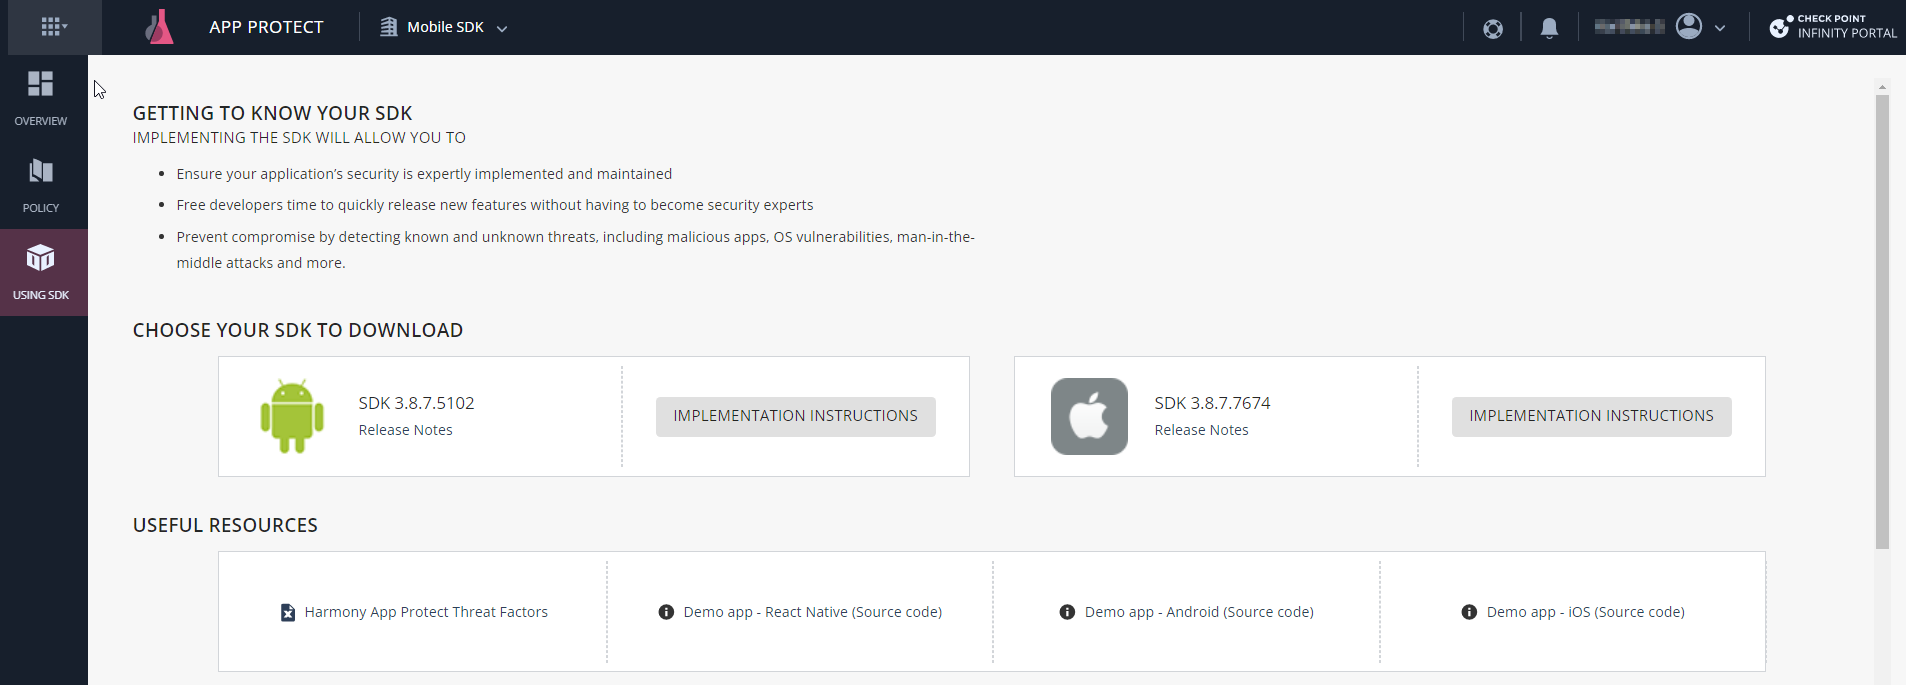Image resolution: width=1906 pixels, height=685 pixels.
Task: Click the Choose Your SDK To Download heading
Action: point(298,330)
